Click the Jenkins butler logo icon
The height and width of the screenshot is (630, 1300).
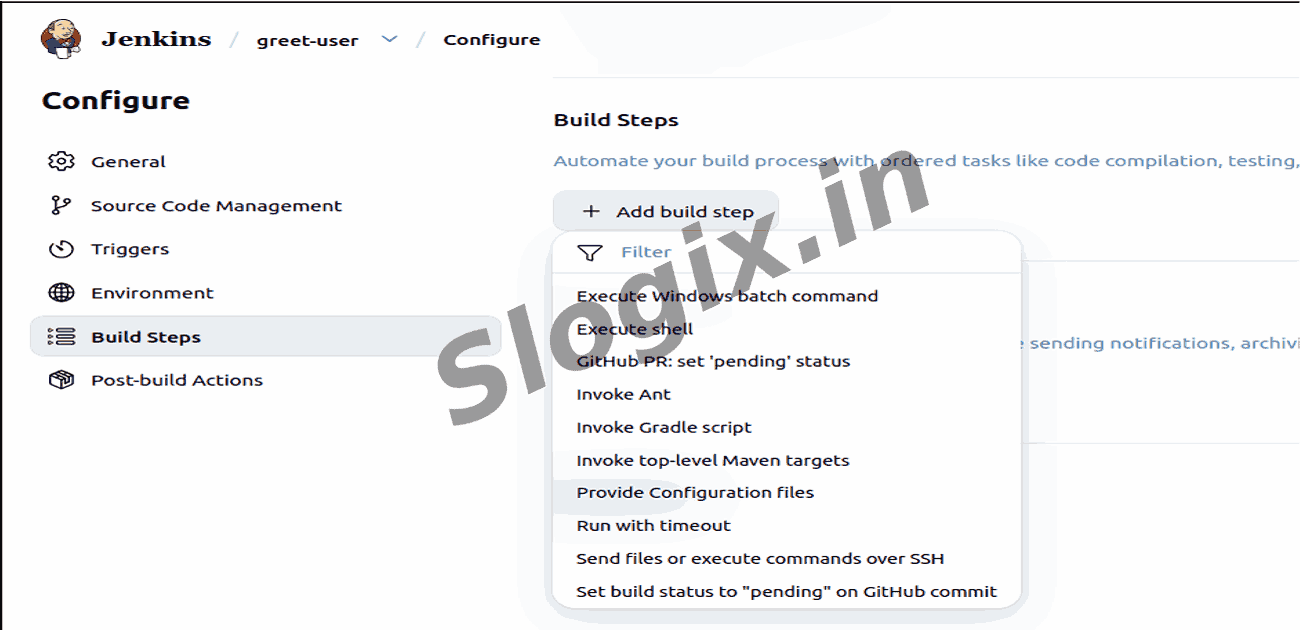(58, 39)
